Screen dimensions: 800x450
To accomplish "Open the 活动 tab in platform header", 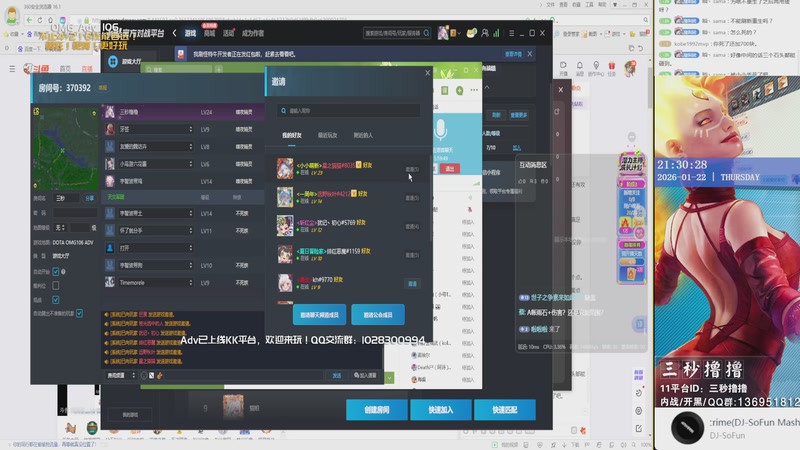I will (228, 33).
